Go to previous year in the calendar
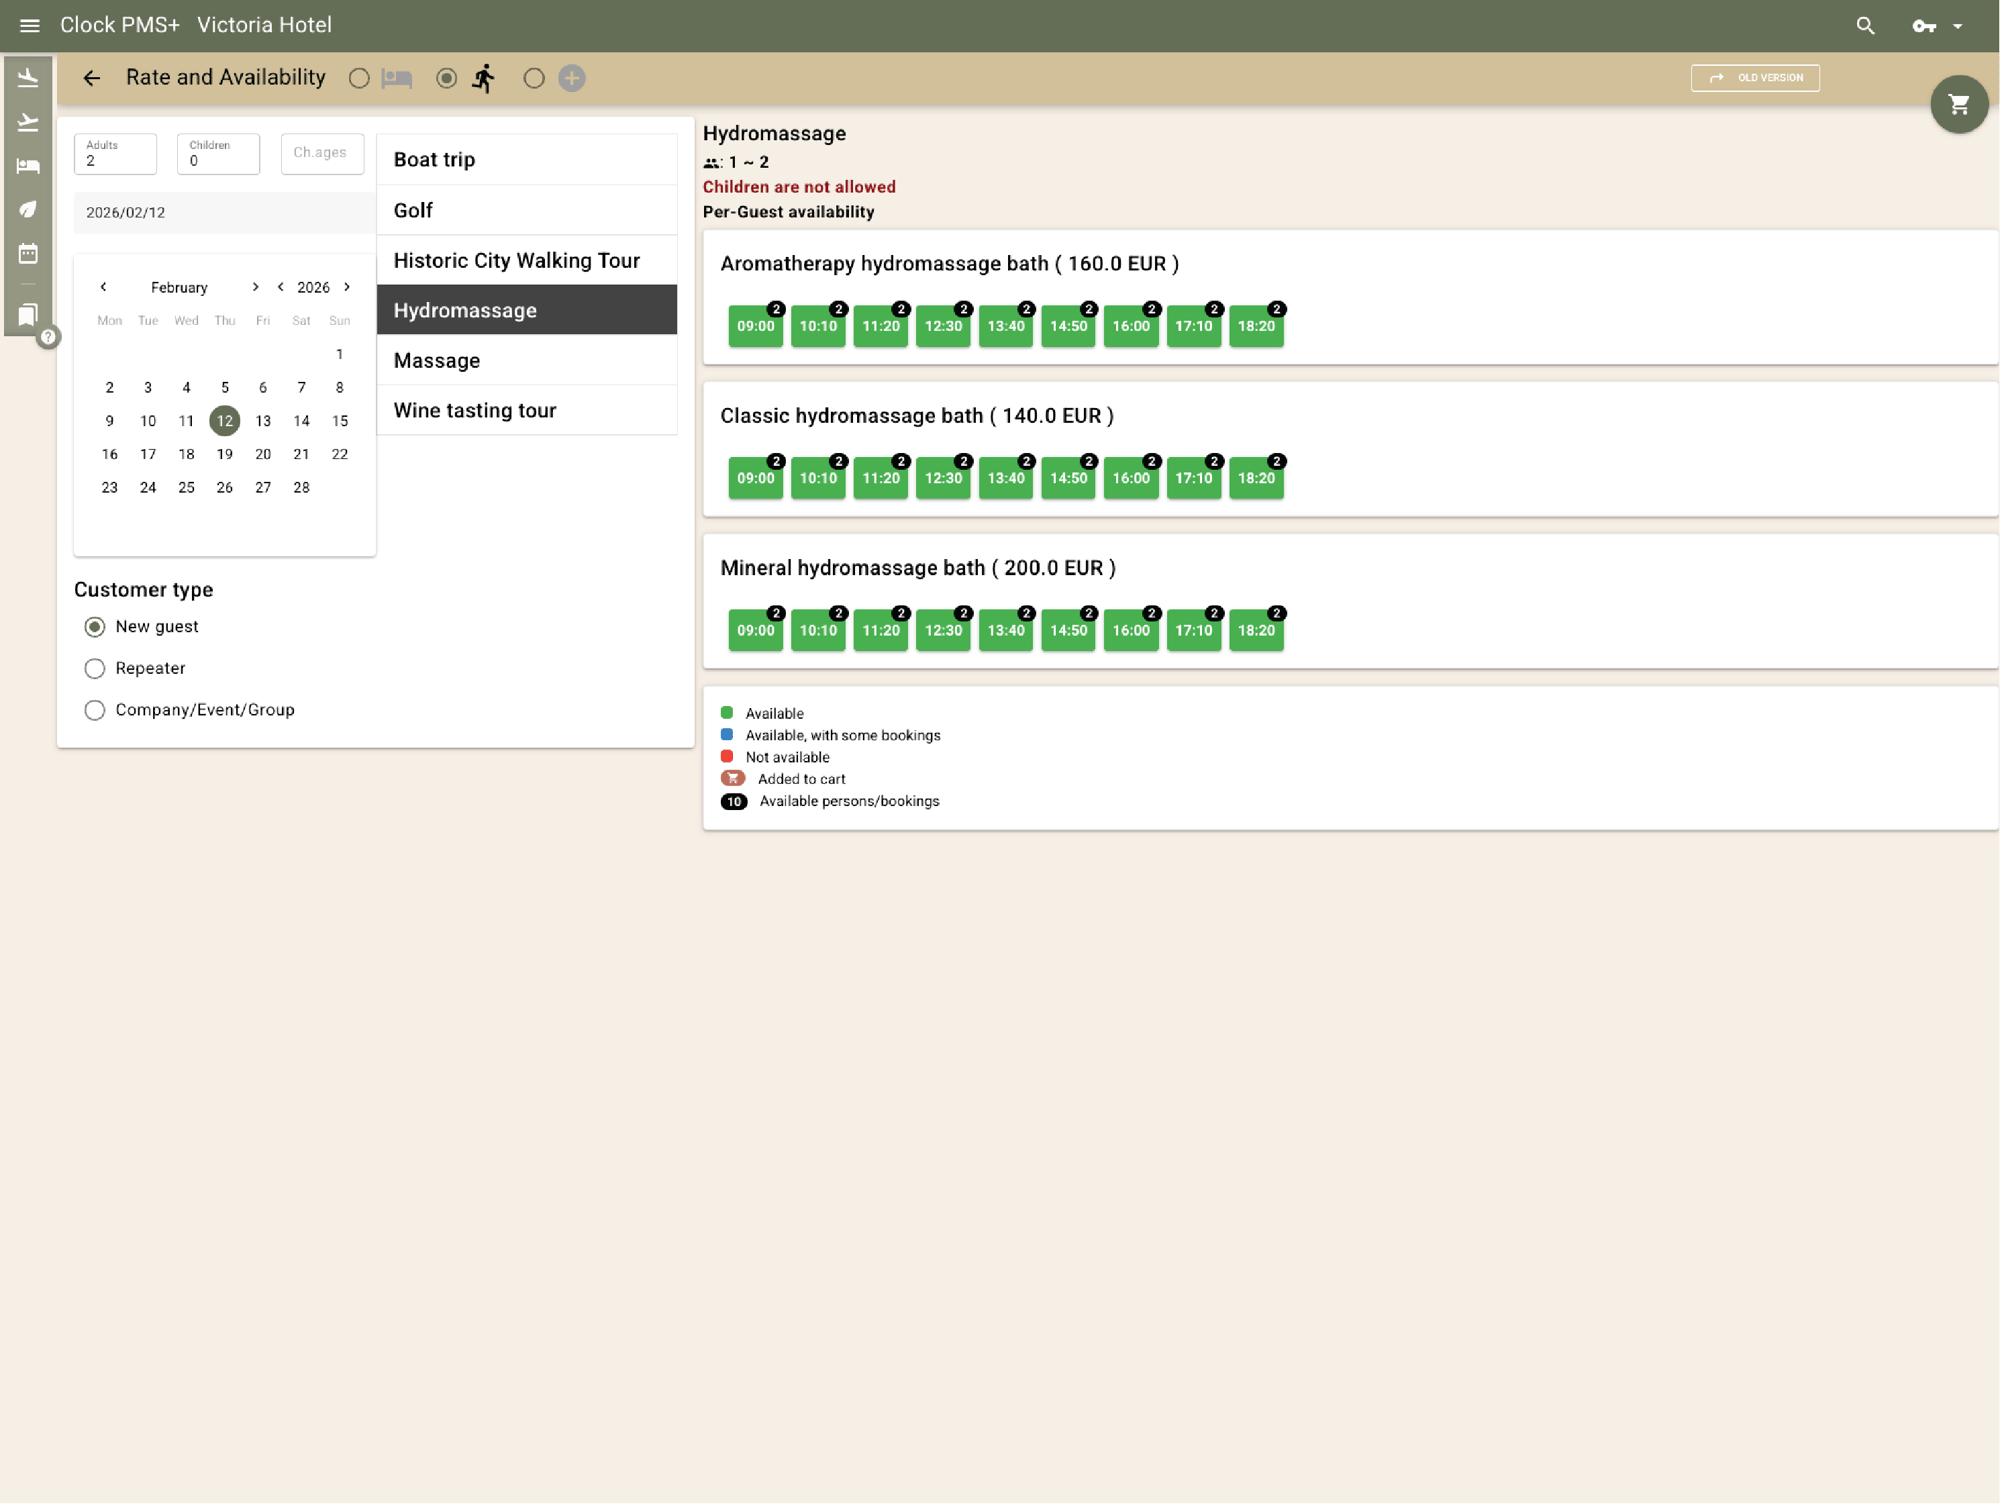This screenshot has height=1504, width=2000. tap(281, 287)
